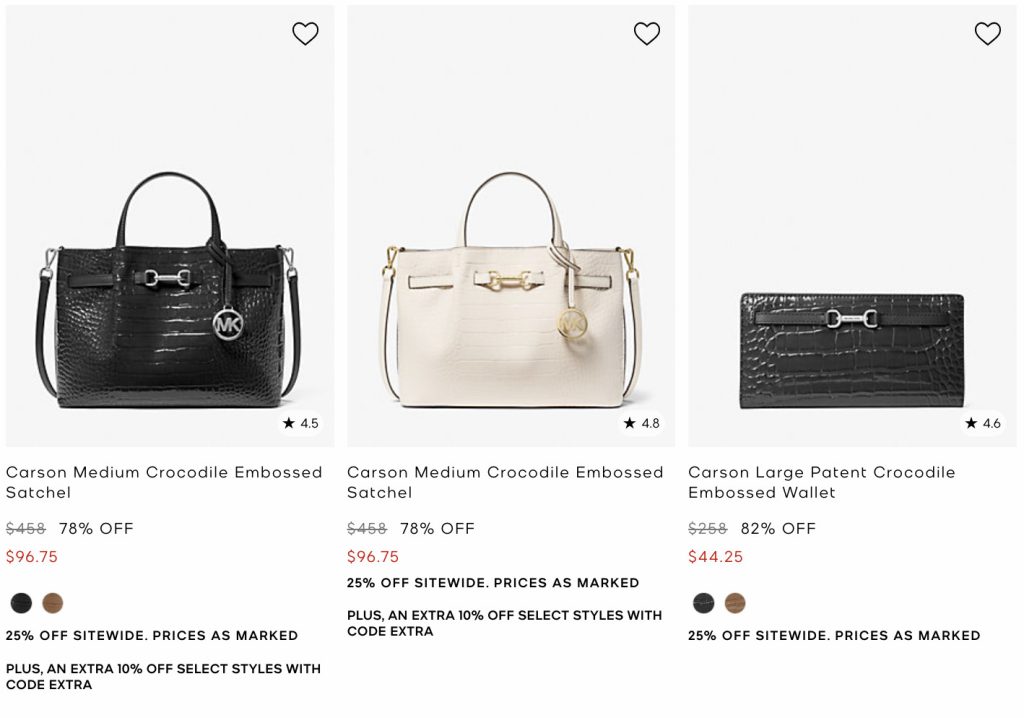Viewport: 1024px width, 718px height.
Task: Click heart icon on cream Carson Satchel
Action: coord(647,34)
